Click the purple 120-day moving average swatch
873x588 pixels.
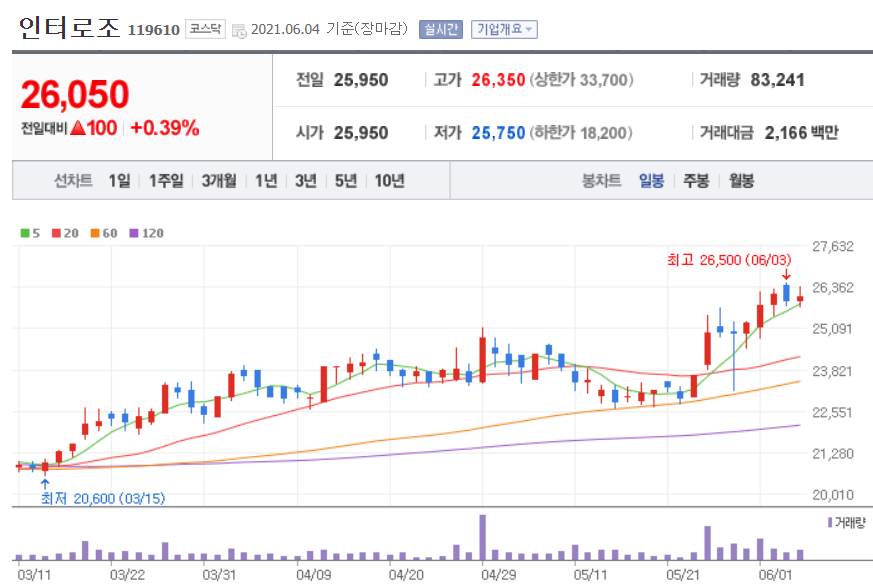[x=134, y=233]
